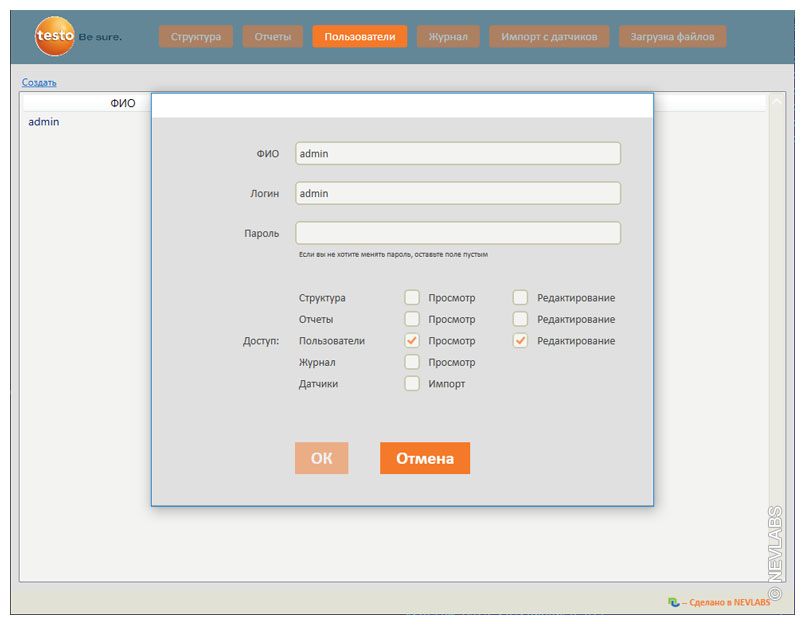The image size is (805, 625).
Task: Enable Редактирование access for Структура
Action: pos(520,298)
